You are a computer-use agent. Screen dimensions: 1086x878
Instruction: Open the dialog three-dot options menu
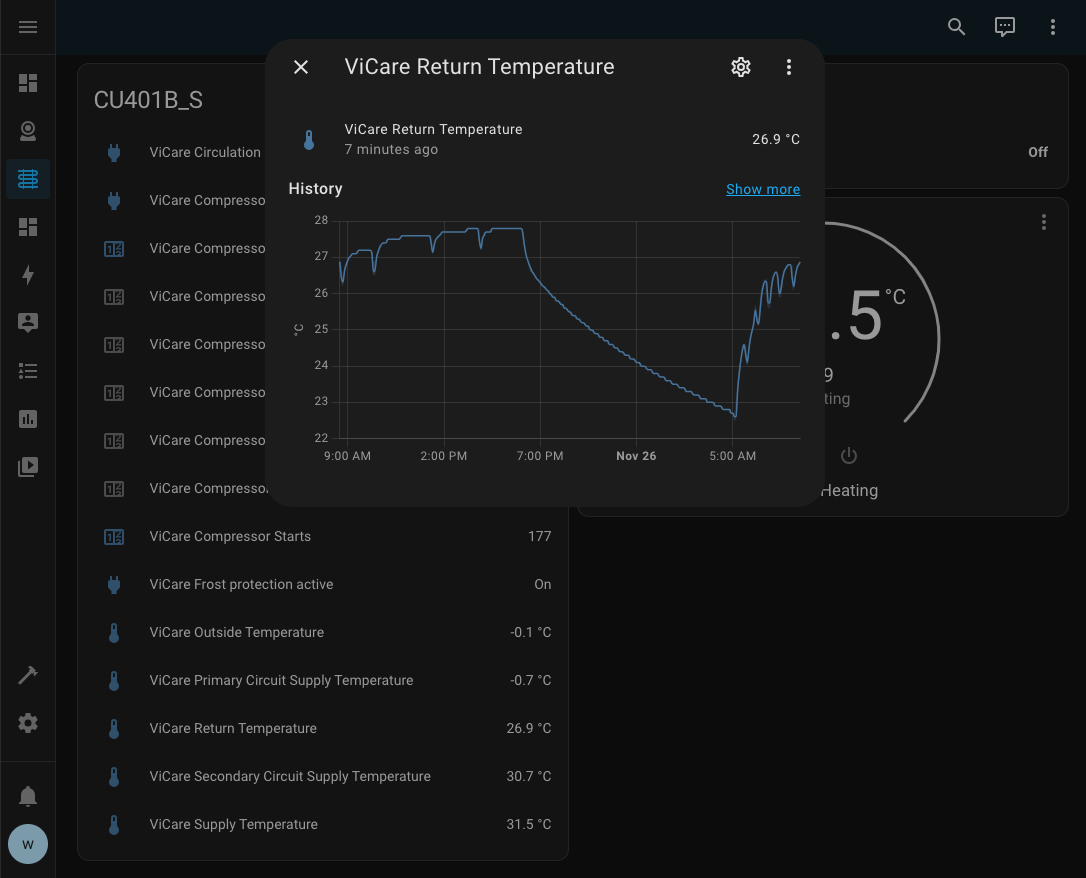coord(789,67)
